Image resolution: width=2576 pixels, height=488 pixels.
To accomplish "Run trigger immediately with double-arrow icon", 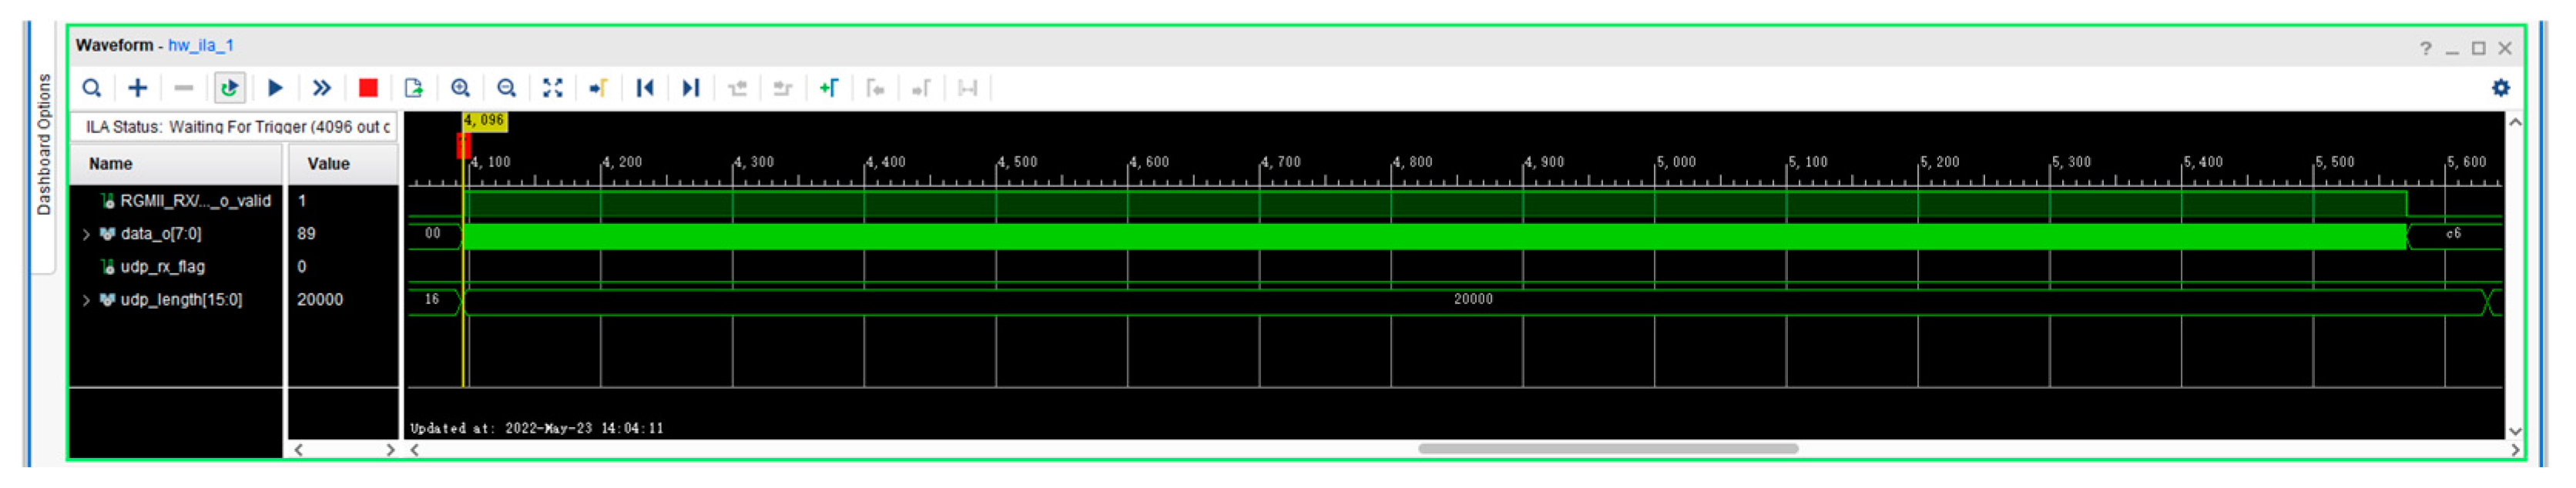I will tap(322, 88).
